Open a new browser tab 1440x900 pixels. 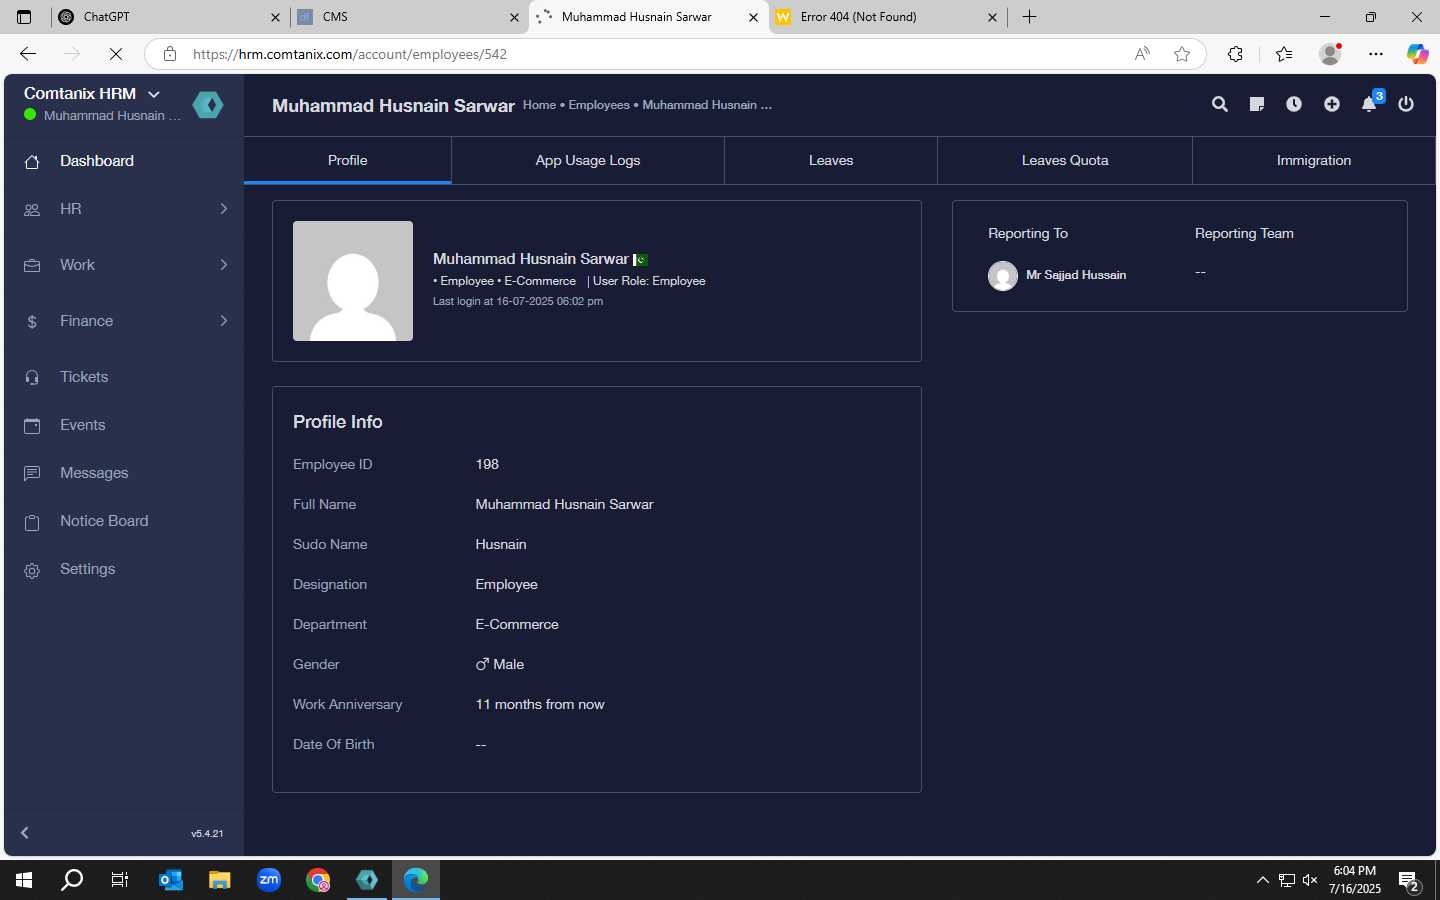[x=1029, y=17]
